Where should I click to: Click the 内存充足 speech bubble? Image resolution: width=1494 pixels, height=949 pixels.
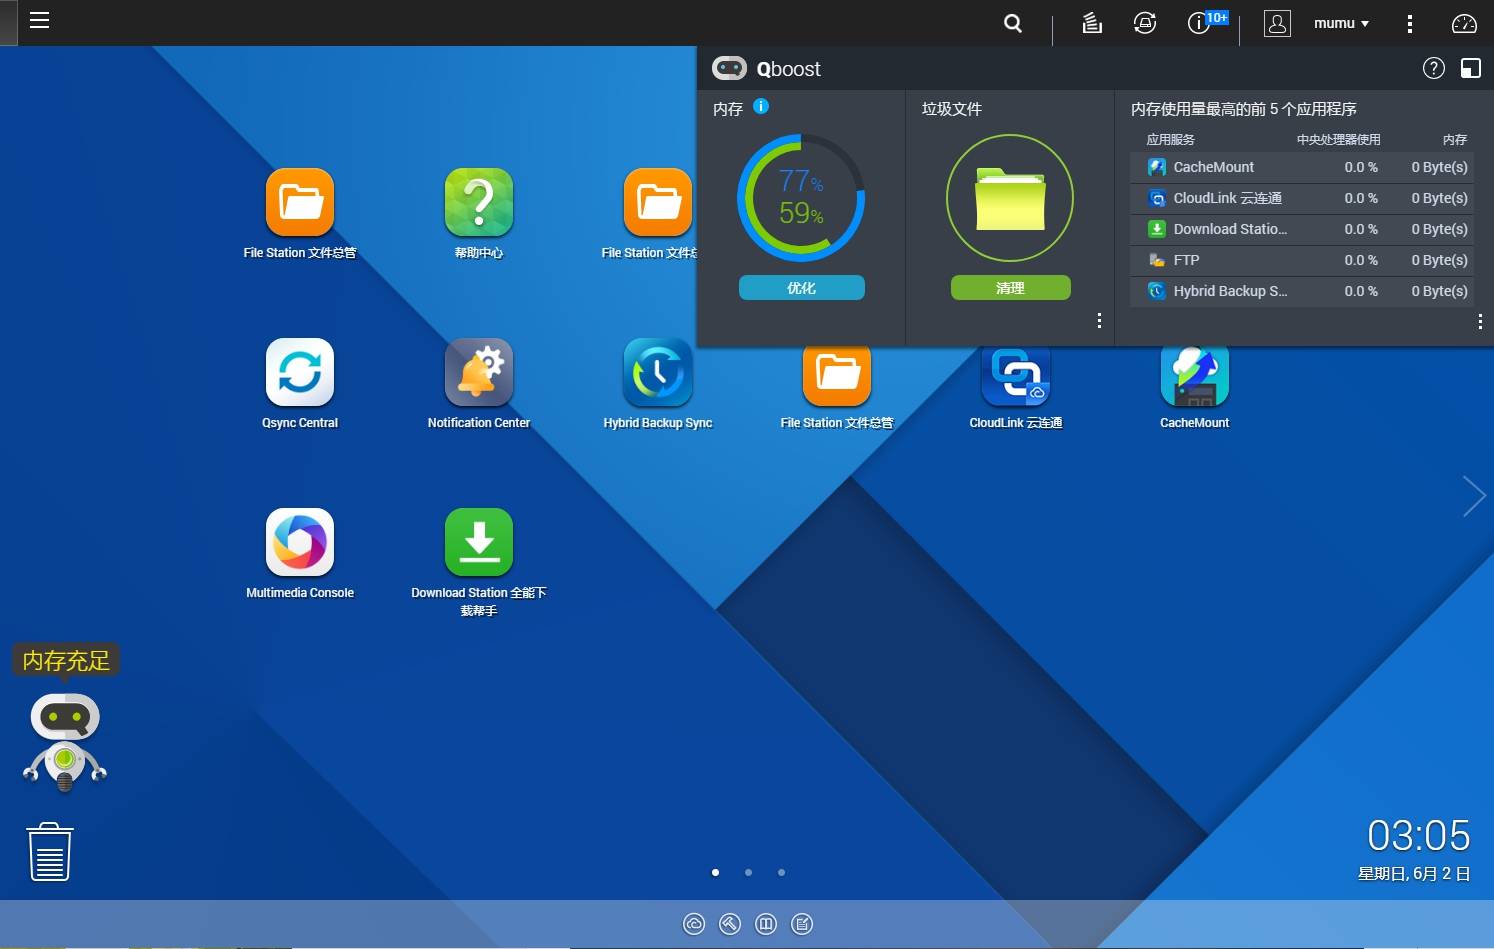[66, 661]
